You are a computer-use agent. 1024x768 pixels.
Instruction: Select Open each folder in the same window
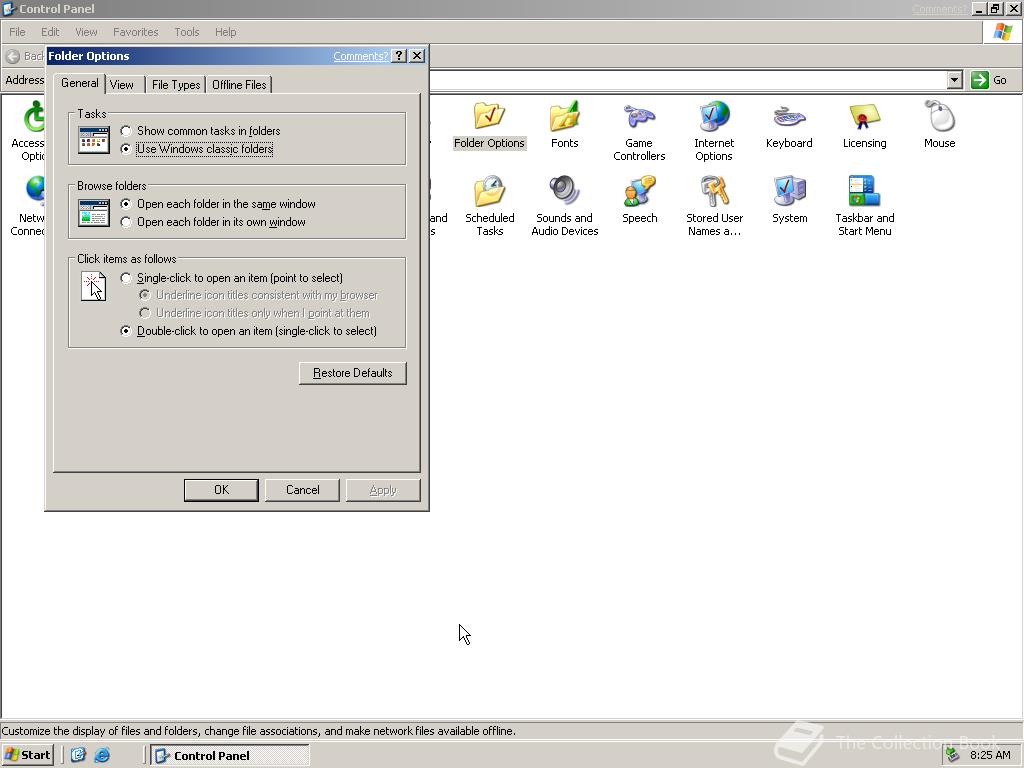[126, 204]
